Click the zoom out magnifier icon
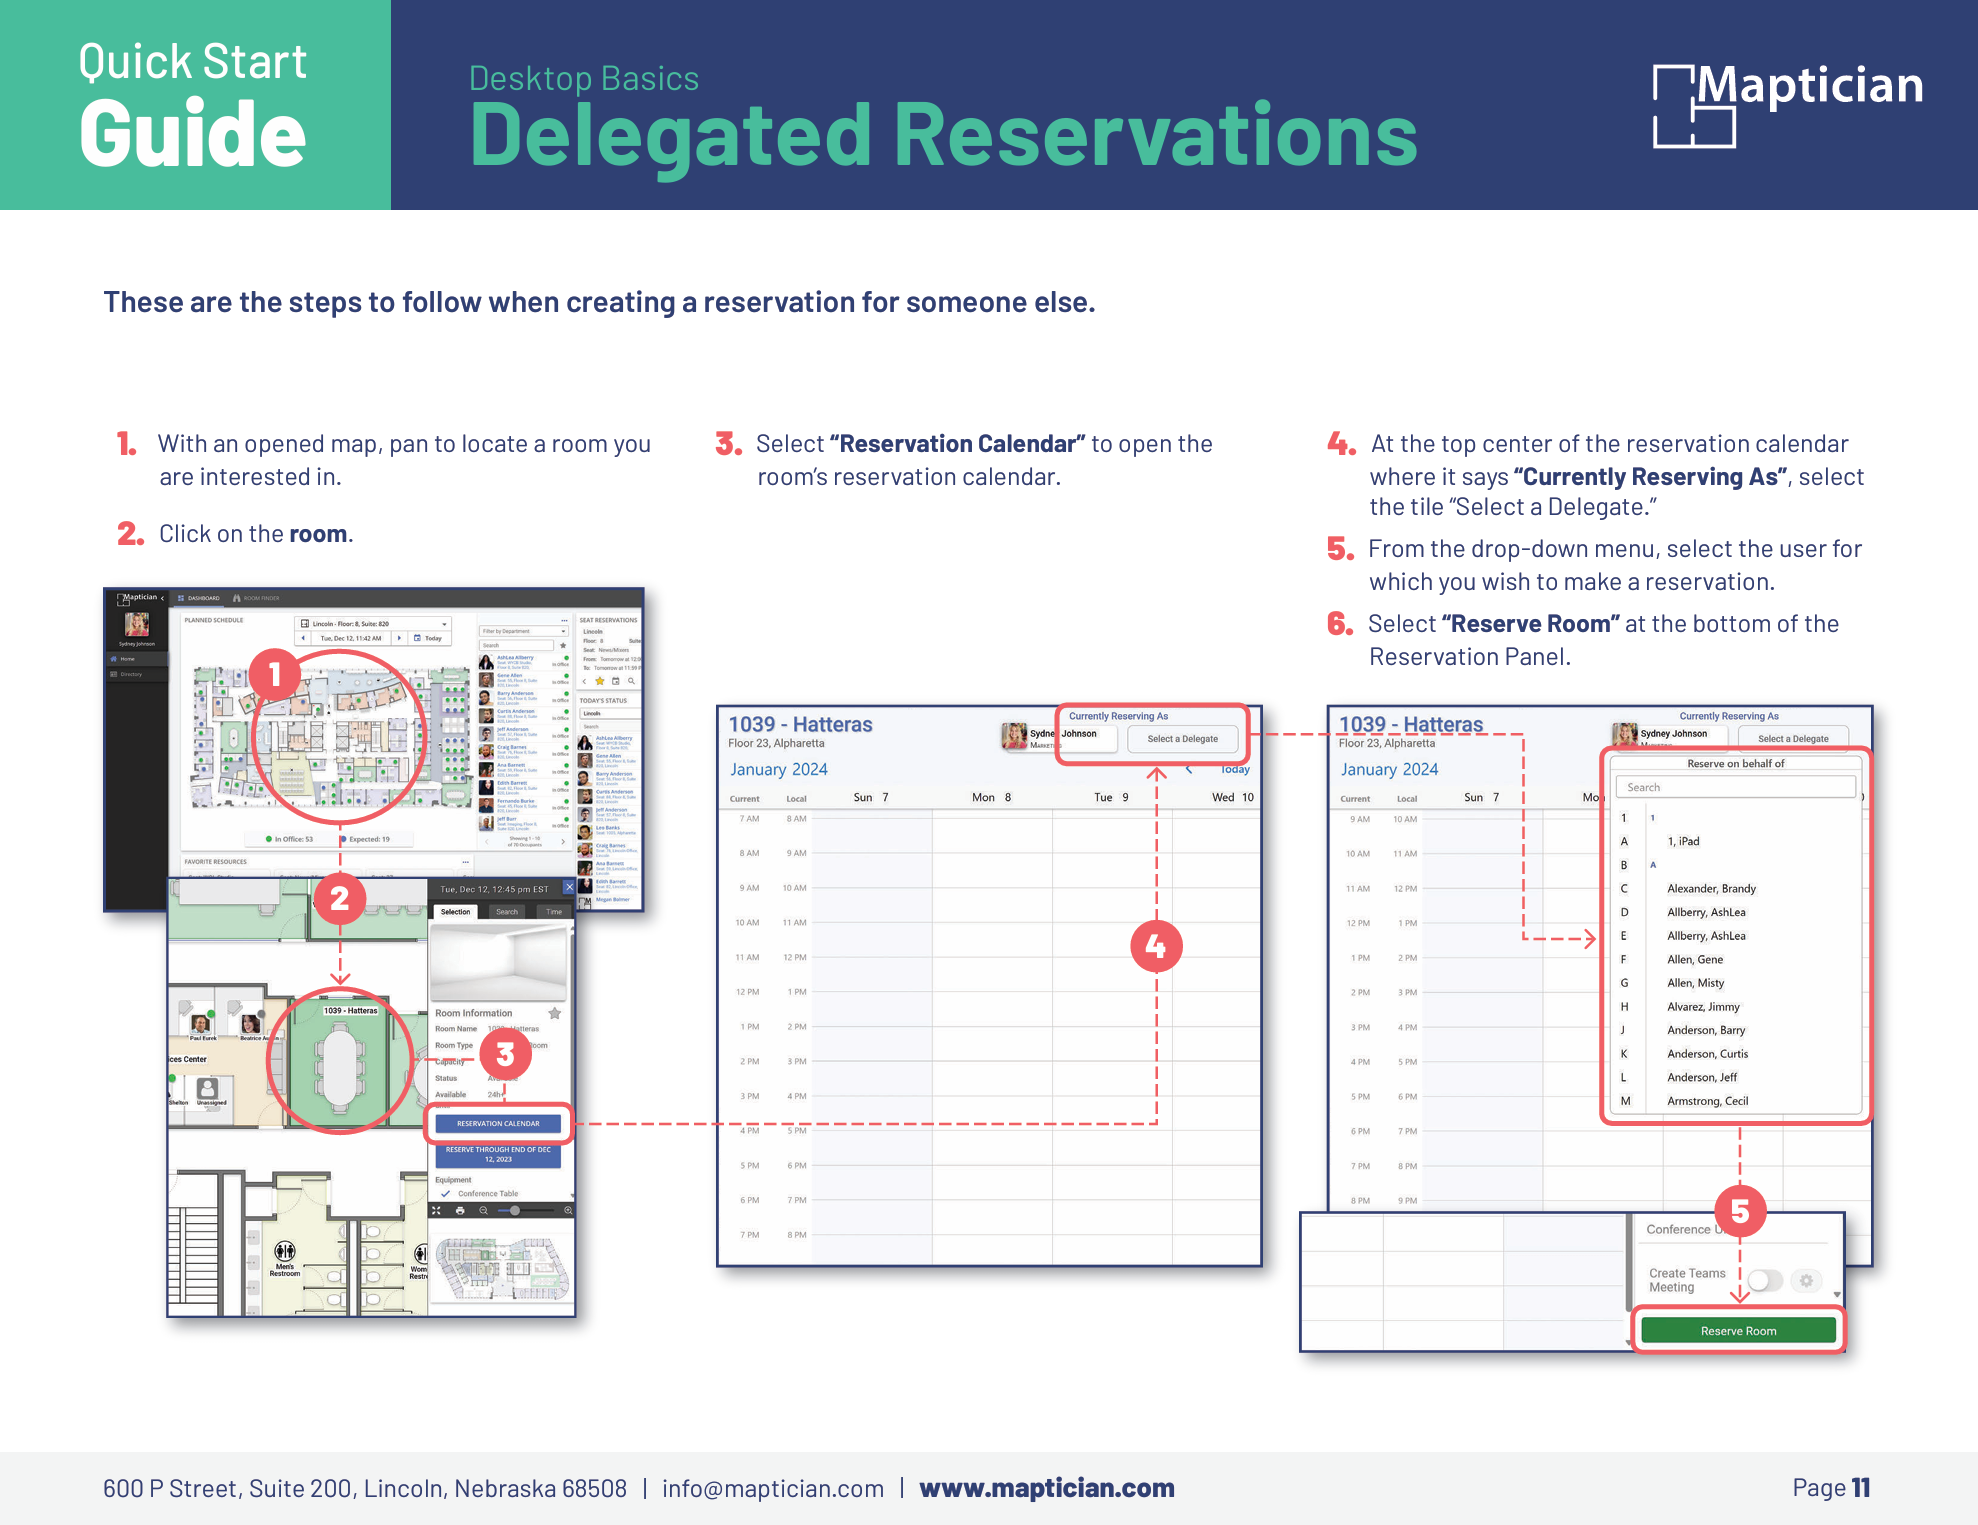 point(483,1210)
